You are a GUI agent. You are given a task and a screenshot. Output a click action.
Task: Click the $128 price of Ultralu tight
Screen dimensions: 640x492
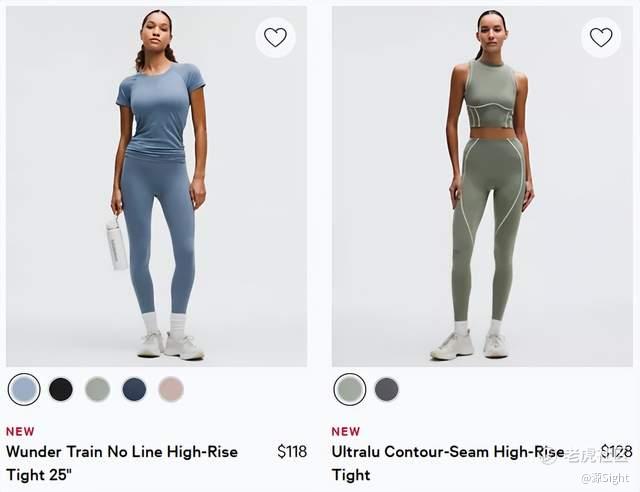click(x=617, y=452)
